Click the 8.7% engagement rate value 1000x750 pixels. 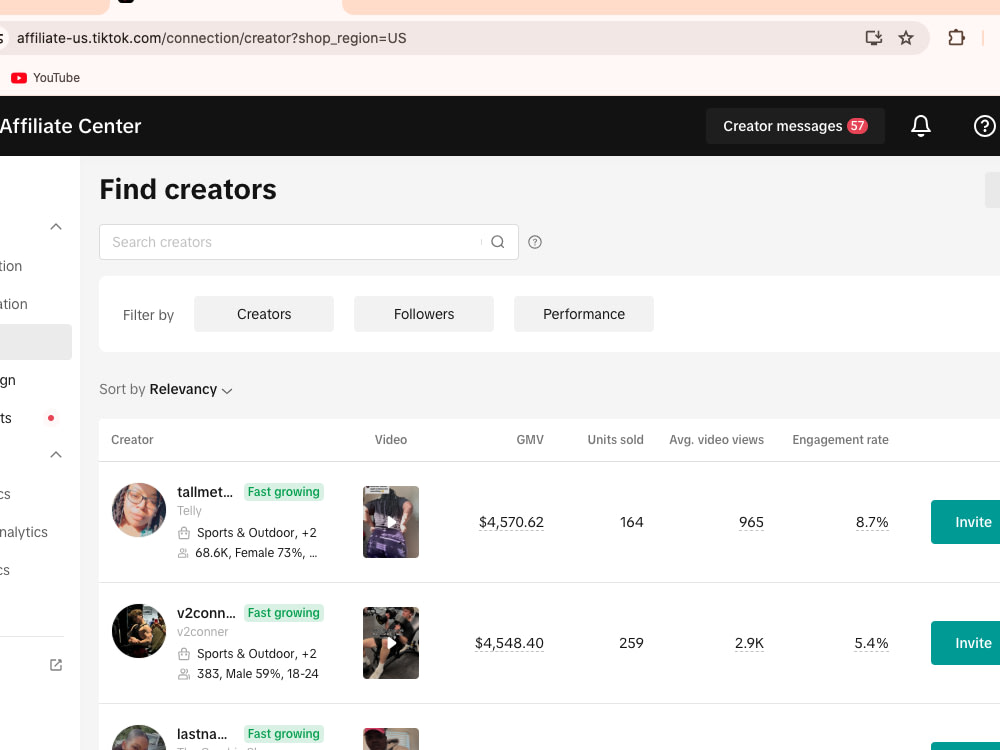(x=872, y=522)
